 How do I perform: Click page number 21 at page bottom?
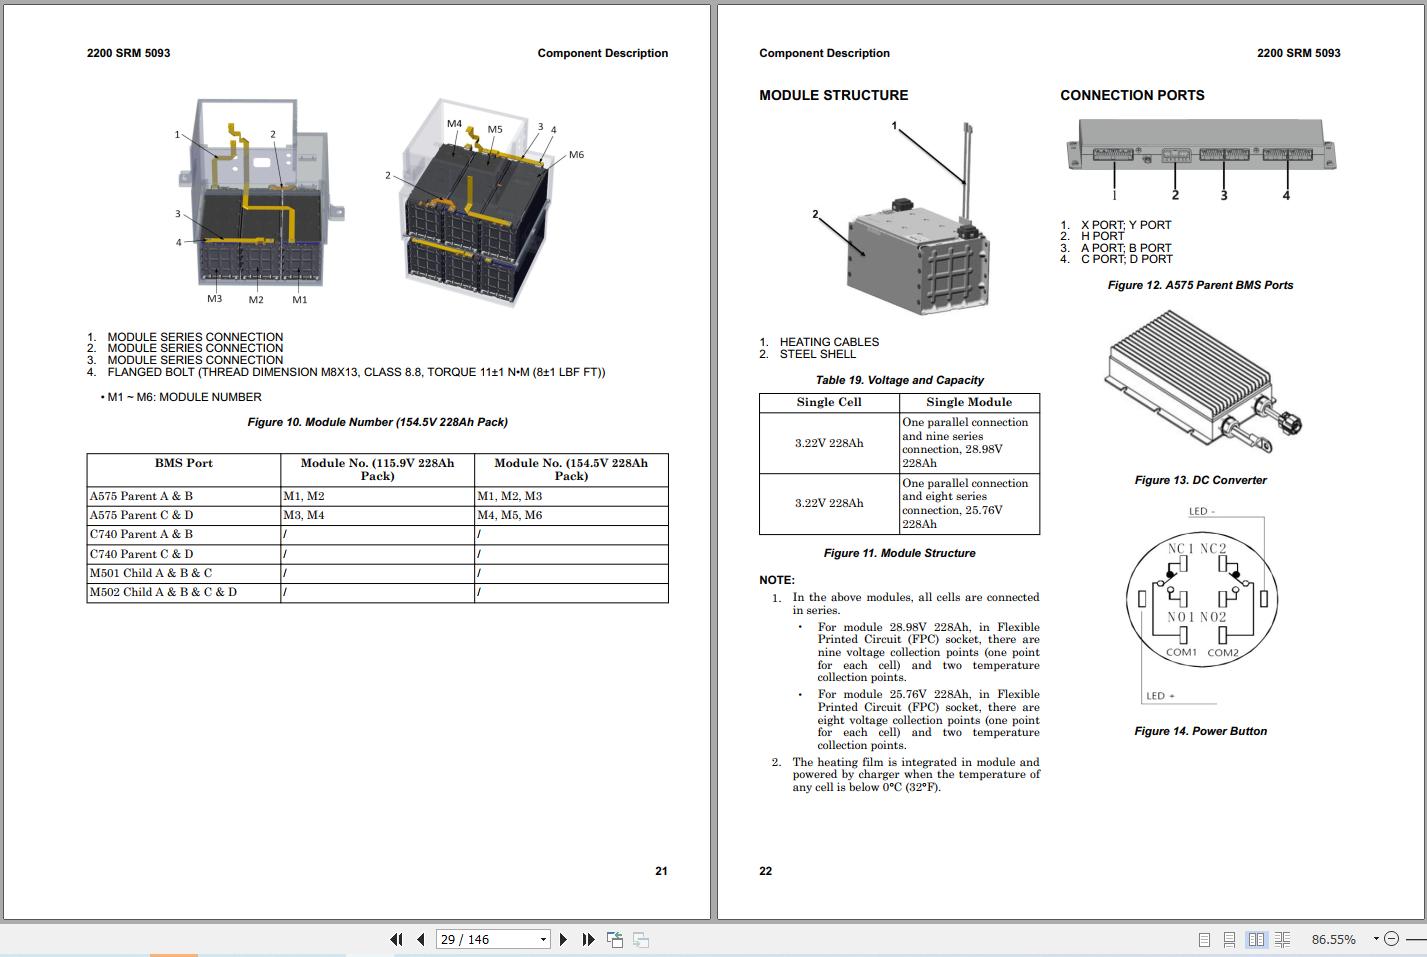coord(661,871)
